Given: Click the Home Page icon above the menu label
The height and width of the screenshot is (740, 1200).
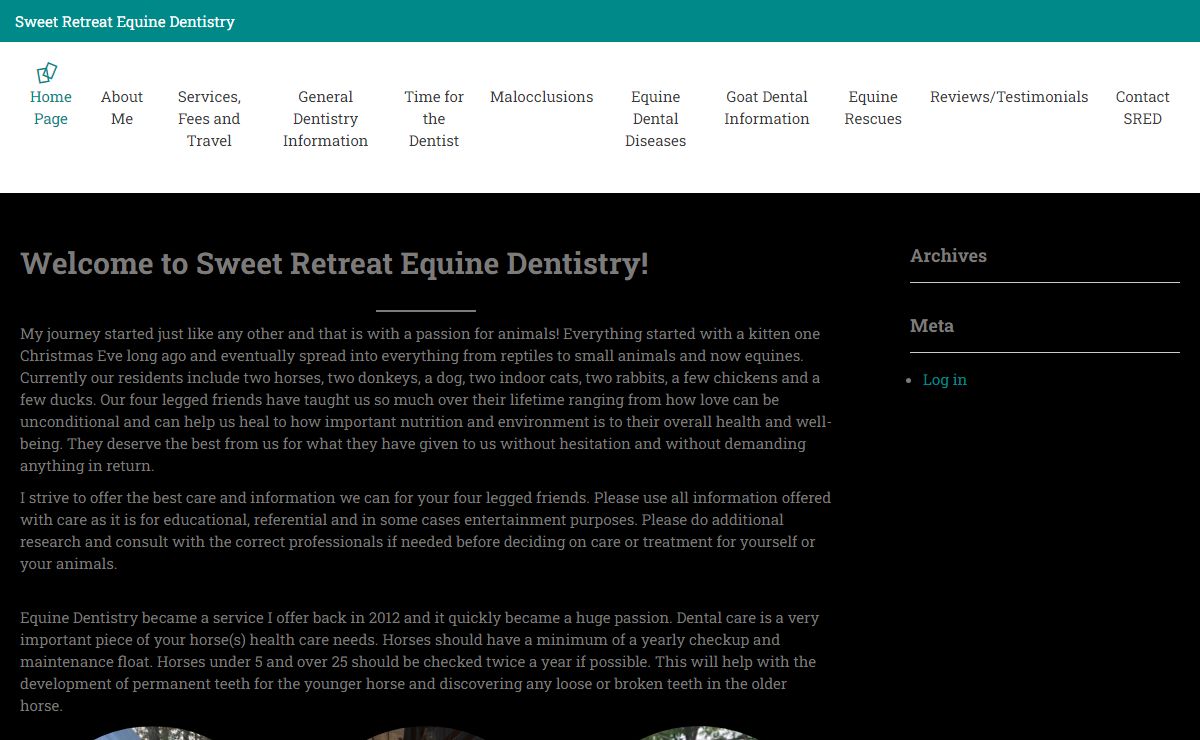Looking at the screenshot, I should point(46,73).
